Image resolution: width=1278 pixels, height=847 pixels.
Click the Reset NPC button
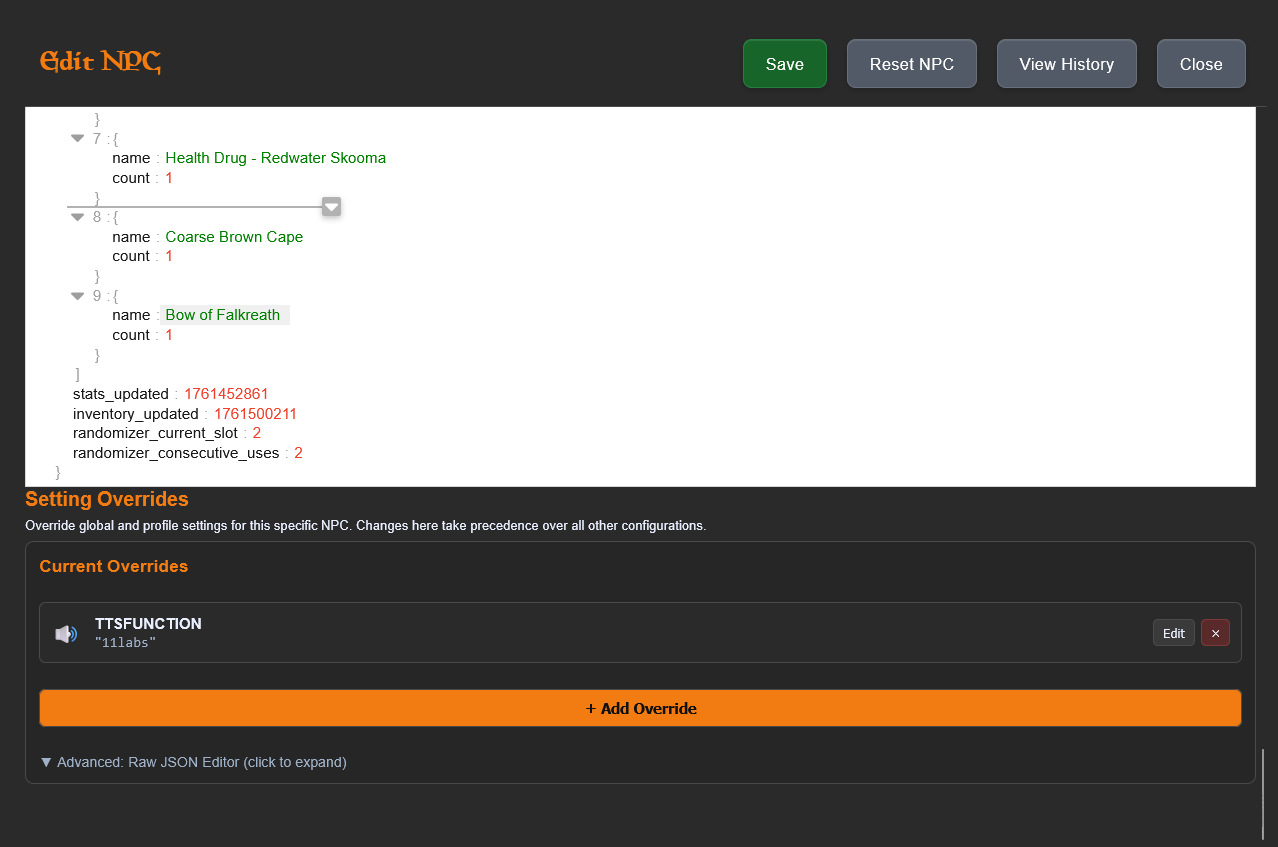click(911, 64)
